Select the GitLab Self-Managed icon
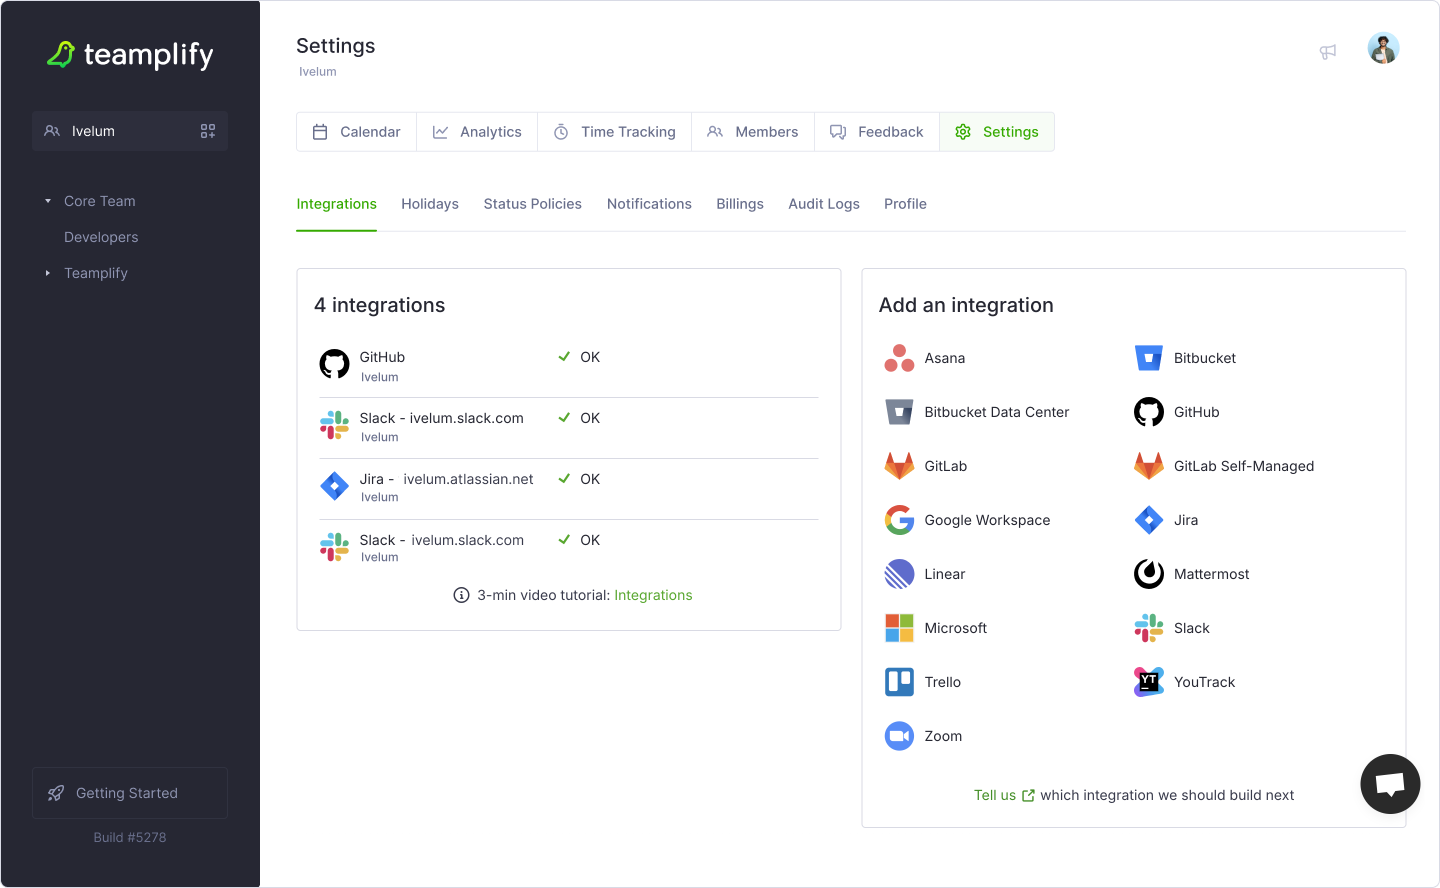Image resolution: width=1440 pixels, height=888 pixels. coord(1149,466)
